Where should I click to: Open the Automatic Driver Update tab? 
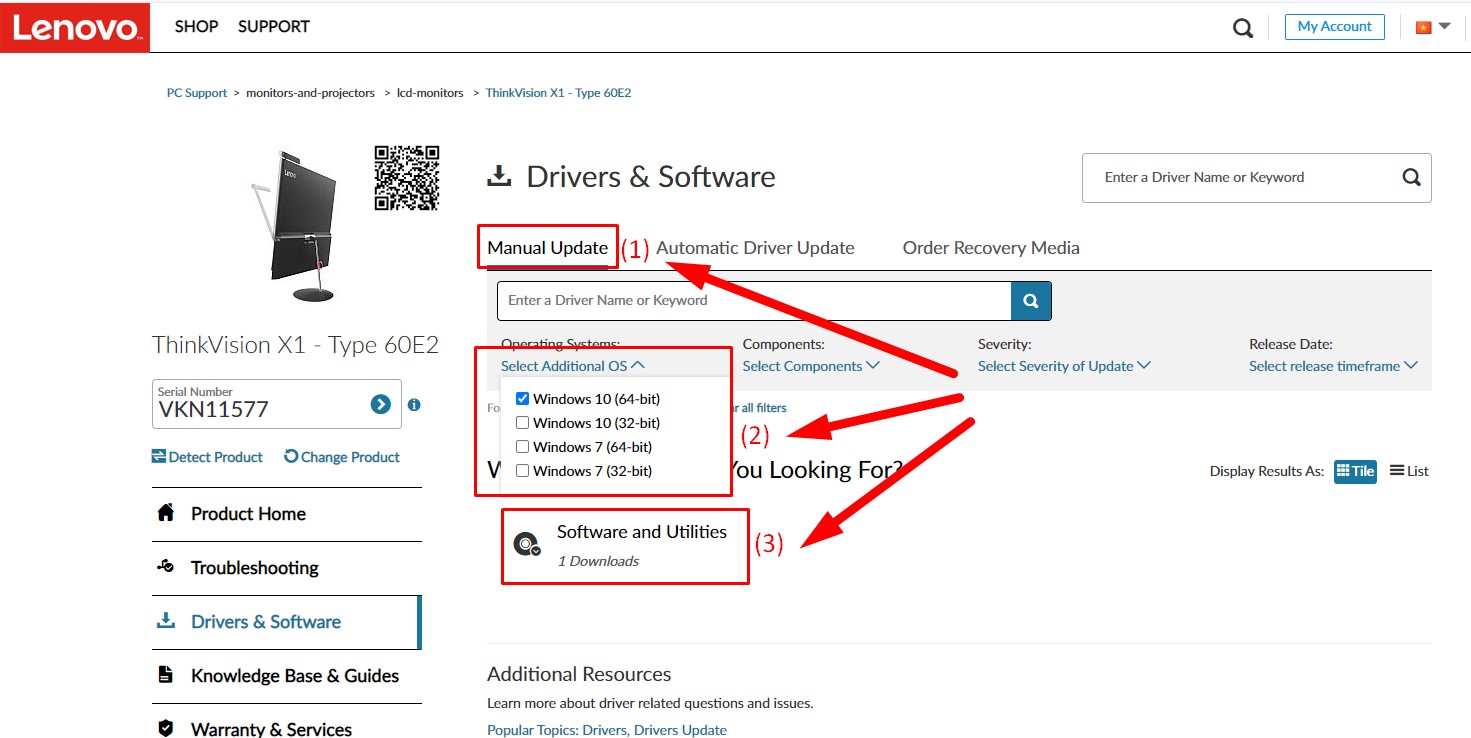point(755,248)
